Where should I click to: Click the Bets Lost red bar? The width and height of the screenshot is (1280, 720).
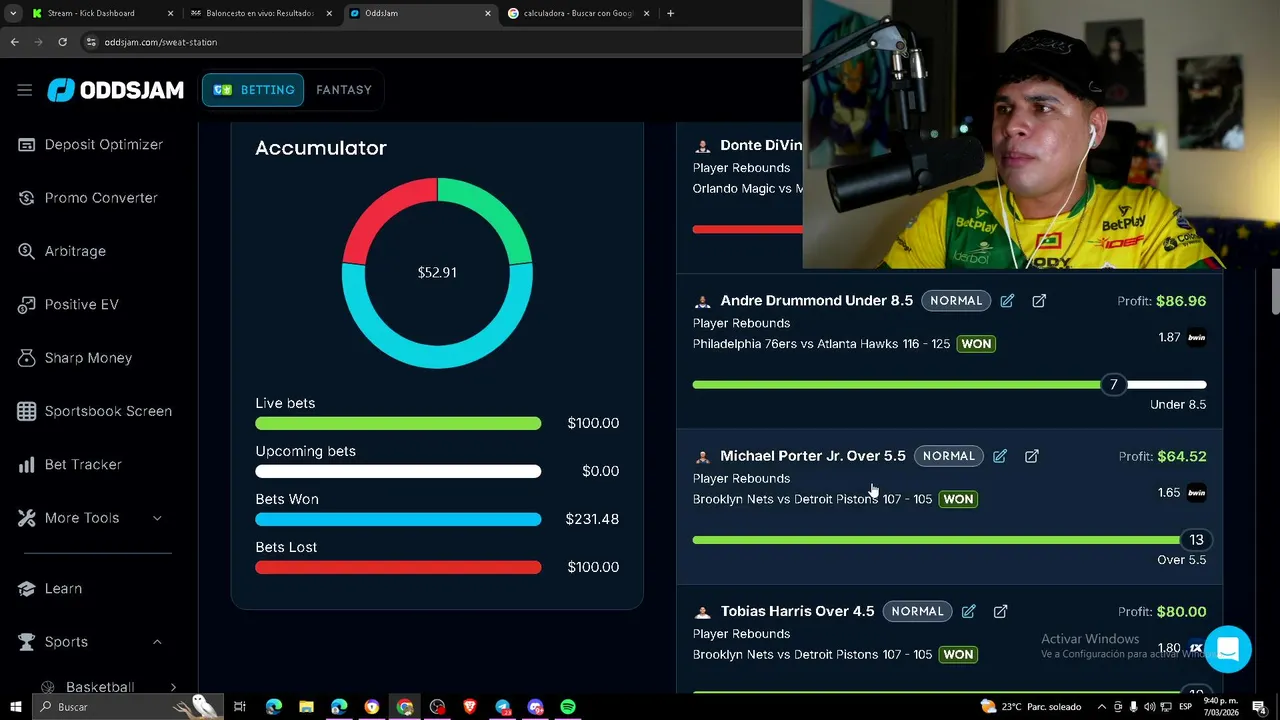coord(398,568)
